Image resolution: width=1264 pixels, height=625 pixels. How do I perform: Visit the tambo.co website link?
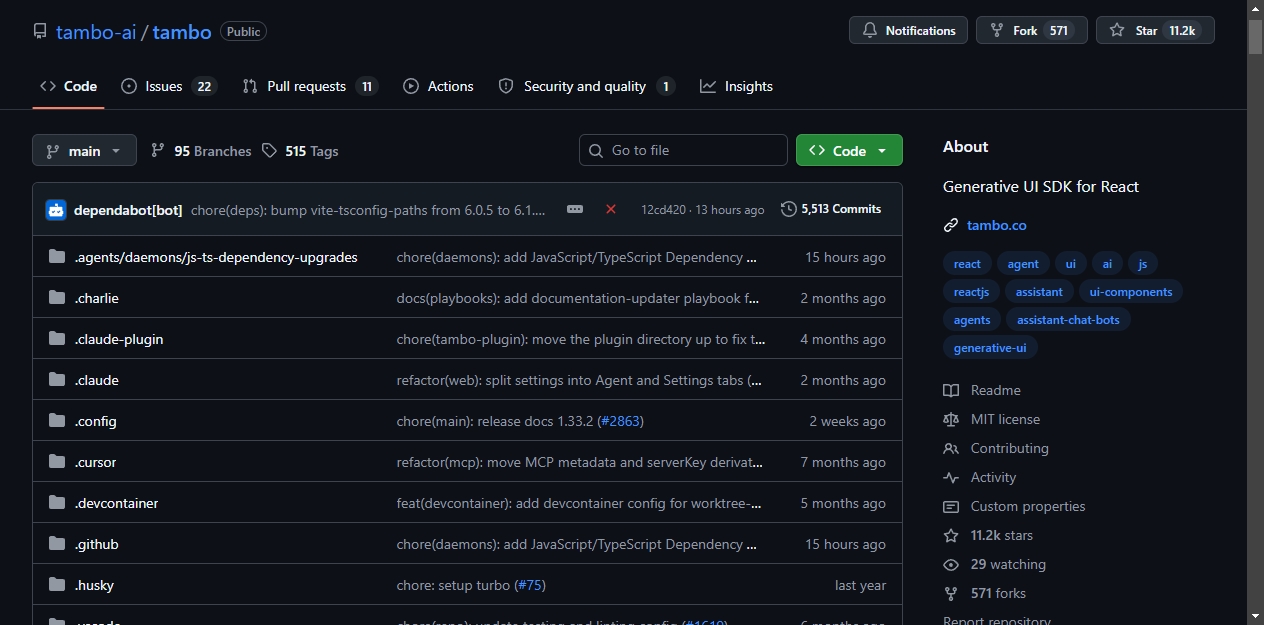click(x=997, y=225)
